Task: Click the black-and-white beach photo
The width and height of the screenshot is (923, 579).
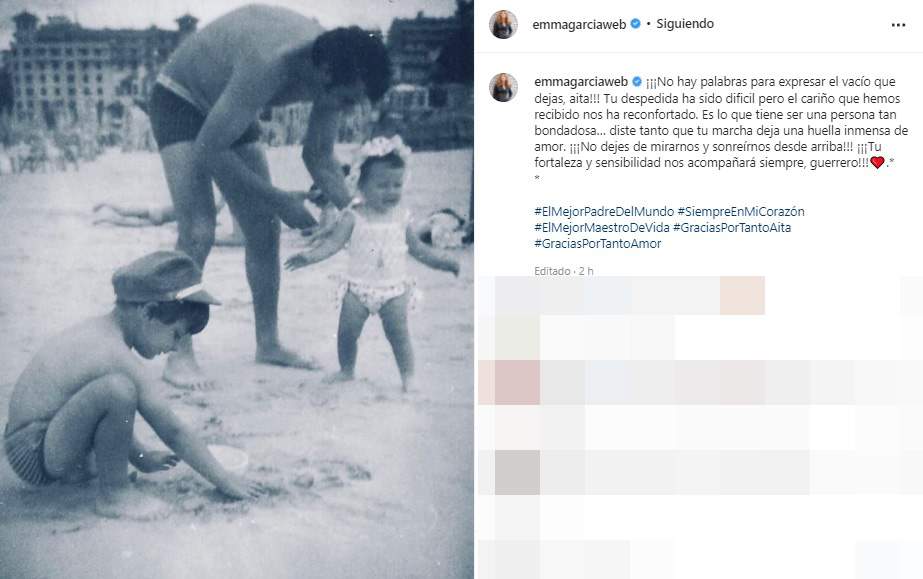Action: coord(237,290)
